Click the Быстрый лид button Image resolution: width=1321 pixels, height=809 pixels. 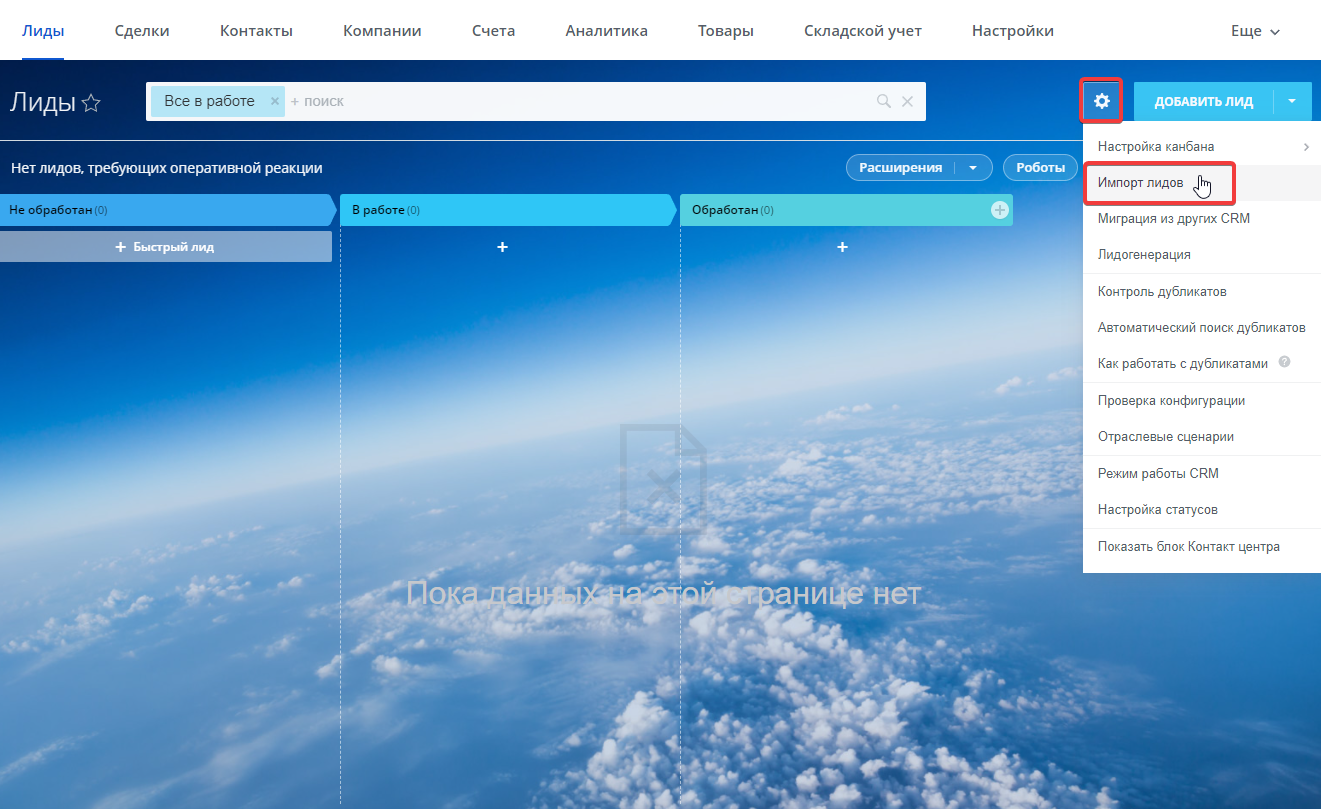(165, 247)
